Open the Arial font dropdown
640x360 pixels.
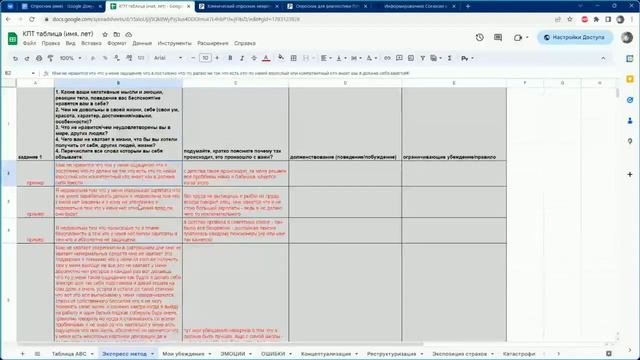tap(168, 58)
